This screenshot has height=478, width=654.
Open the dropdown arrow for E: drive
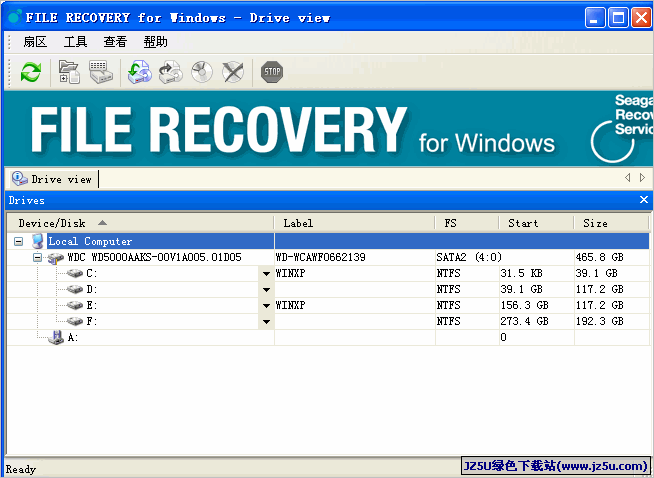coord(266,306)
